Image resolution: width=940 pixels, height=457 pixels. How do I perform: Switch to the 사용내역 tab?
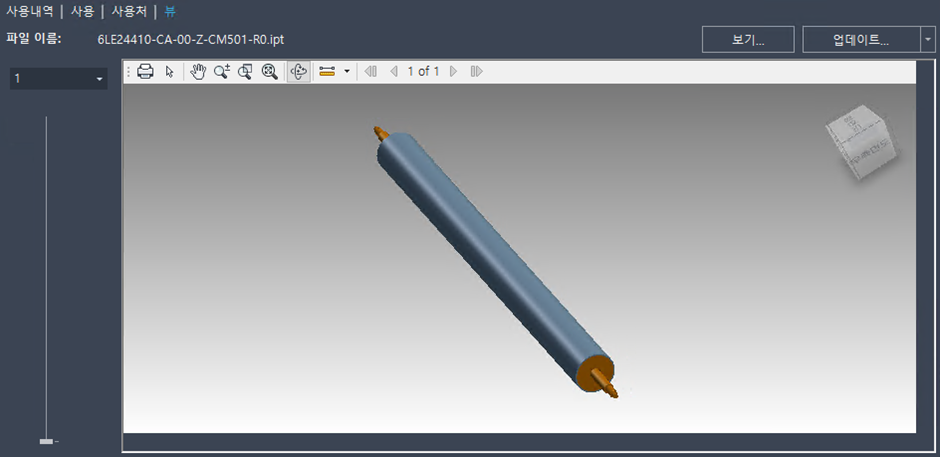coord(30,11)
